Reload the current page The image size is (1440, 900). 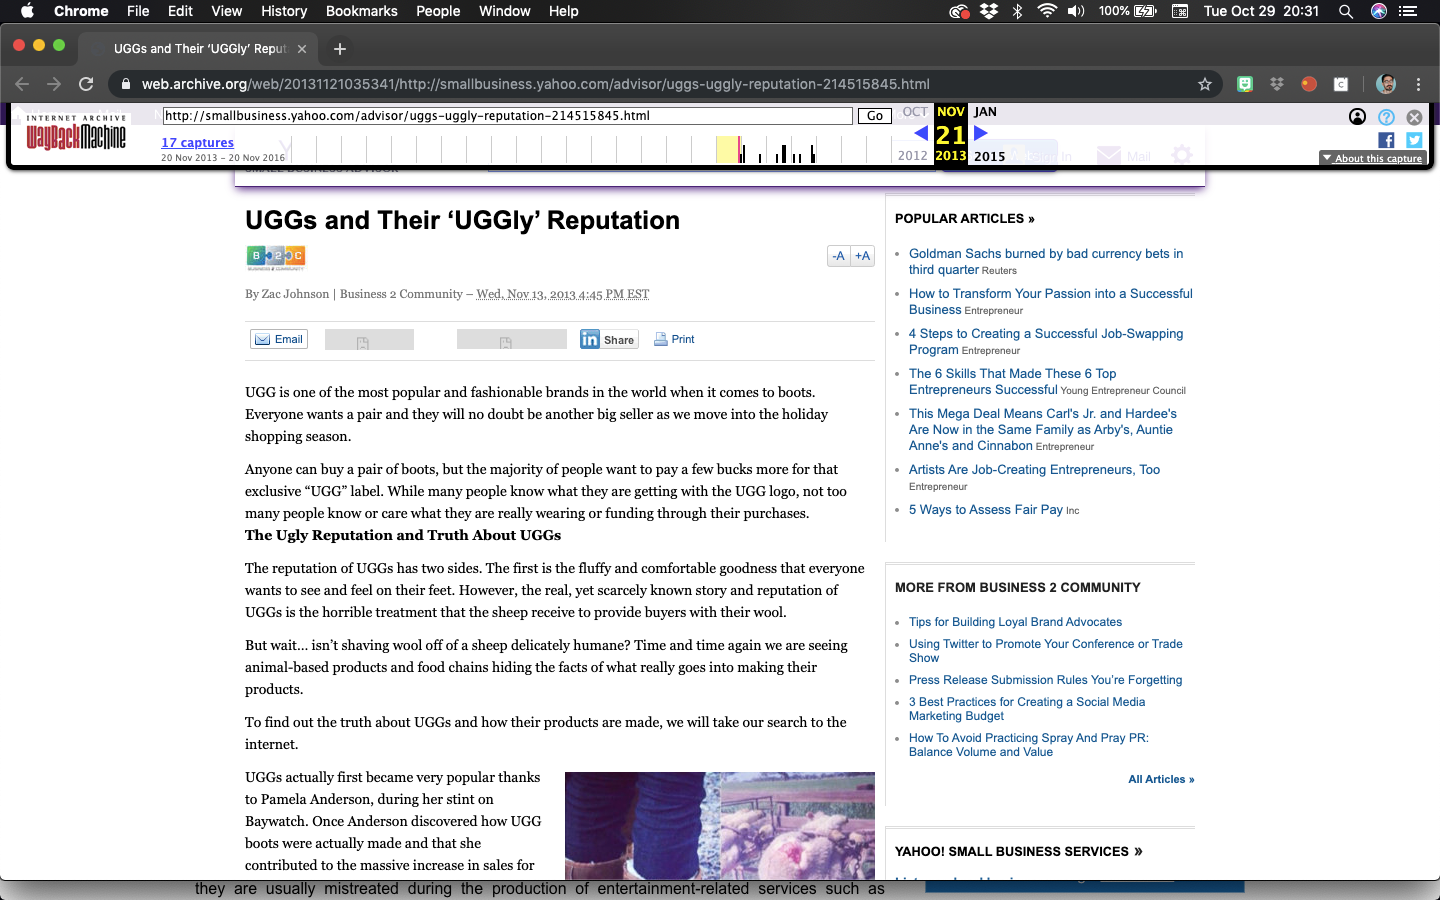(86, 84)
